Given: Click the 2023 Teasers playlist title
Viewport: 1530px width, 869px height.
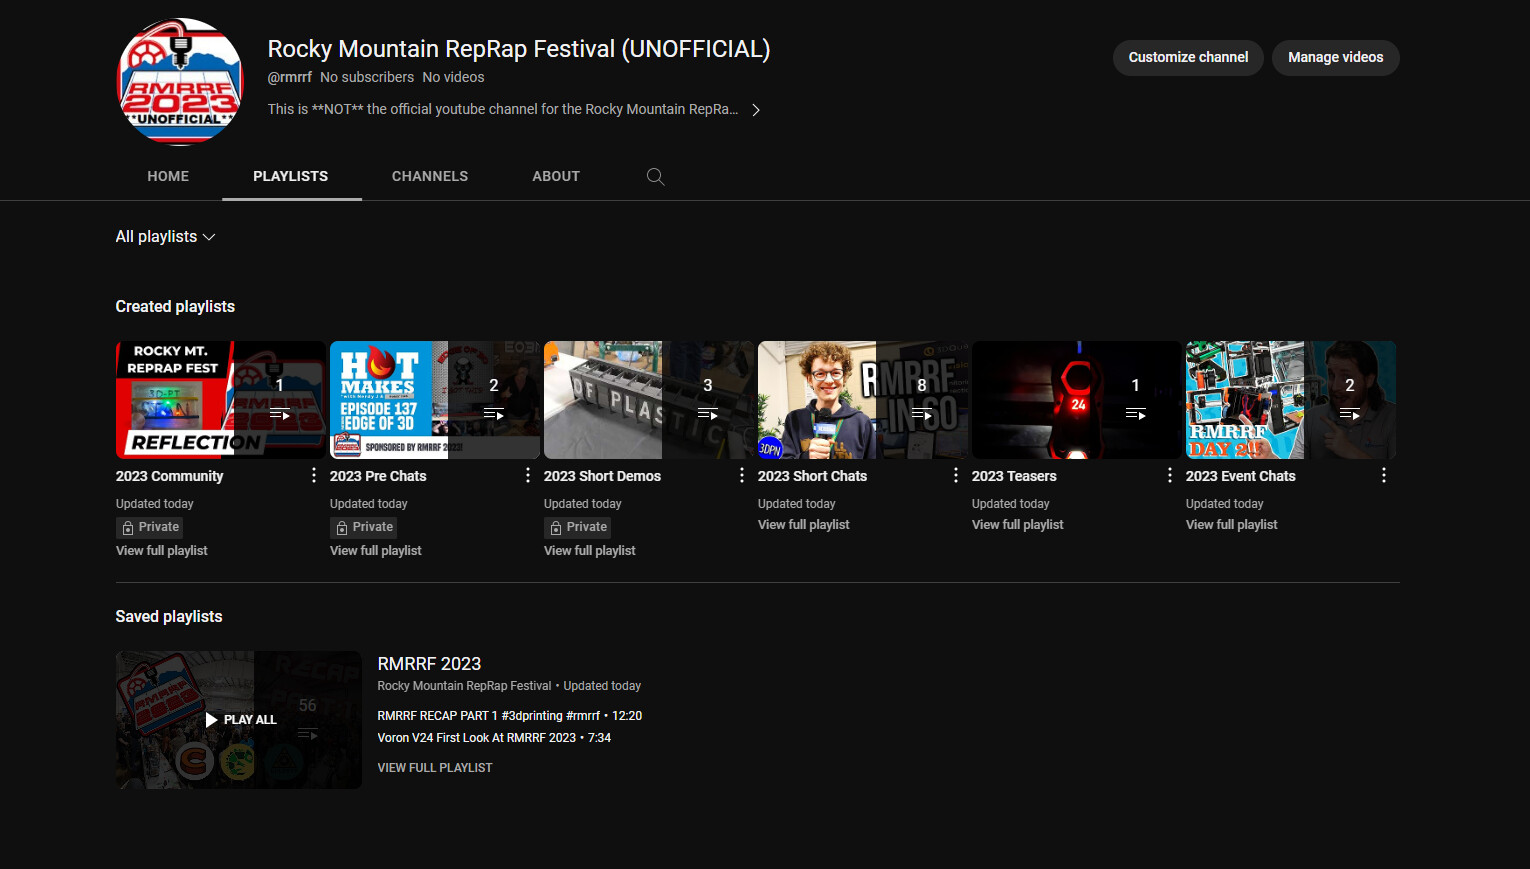Looking at the screenshot, I should tap(1014, 476).
